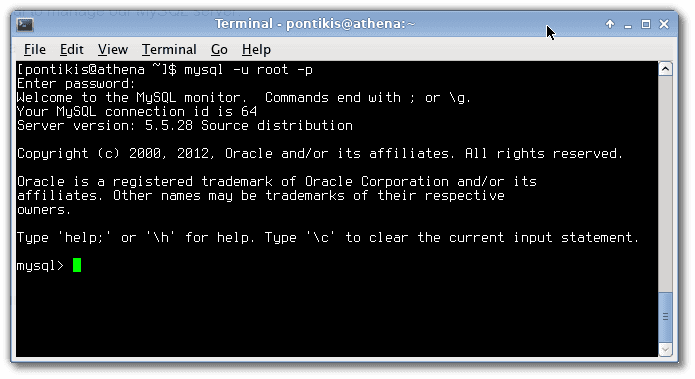Open the Terminal menu
Screen dimensions: 695x379
(169, 49)
